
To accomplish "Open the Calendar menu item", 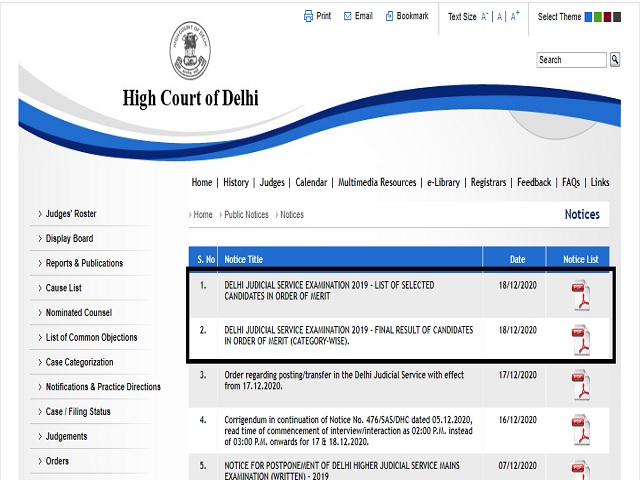I will tap(311, 182).
